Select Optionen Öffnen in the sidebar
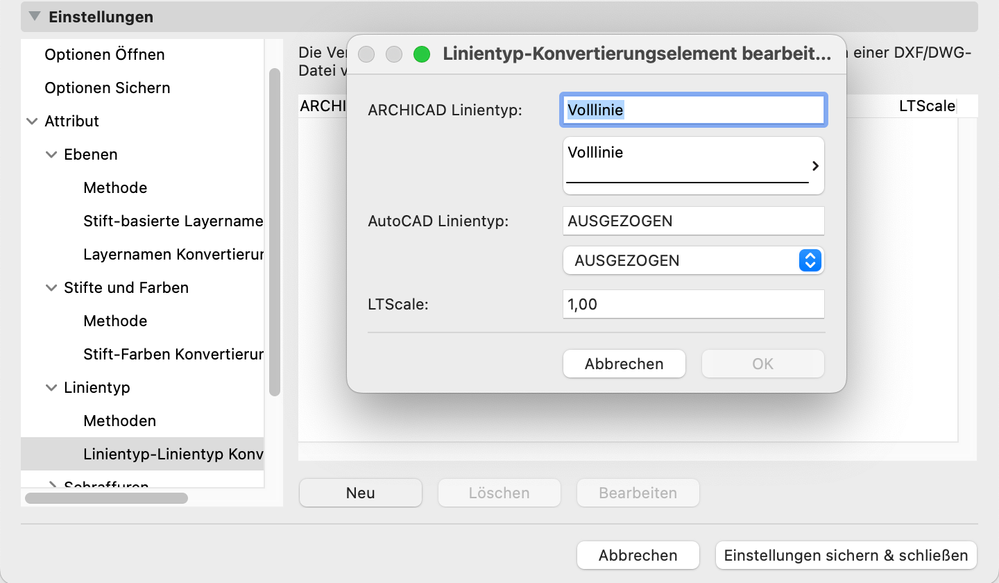The height and width of the screenshot is (583, 999). [x=104, y=55]
